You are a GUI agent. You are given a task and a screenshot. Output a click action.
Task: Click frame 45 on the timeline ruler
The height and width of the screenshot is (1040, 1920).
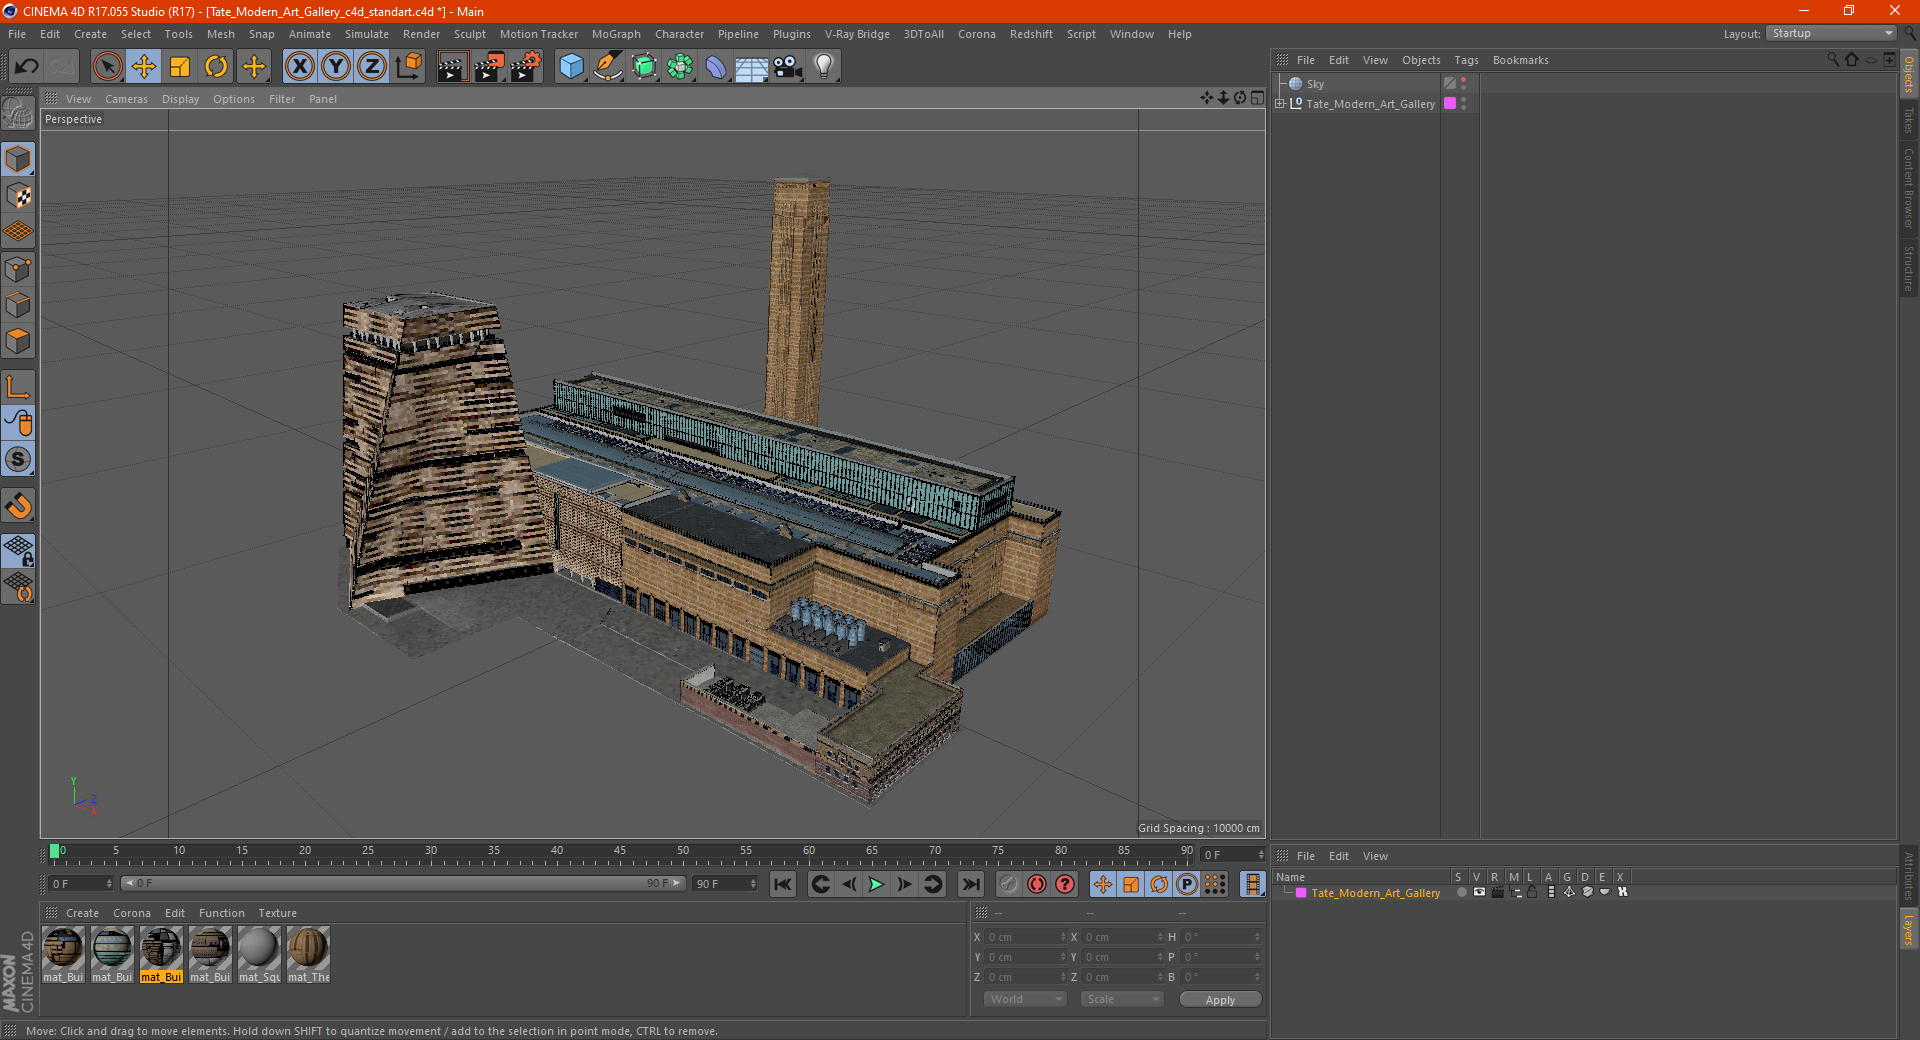pyautogui.click(x=620, y=853)
